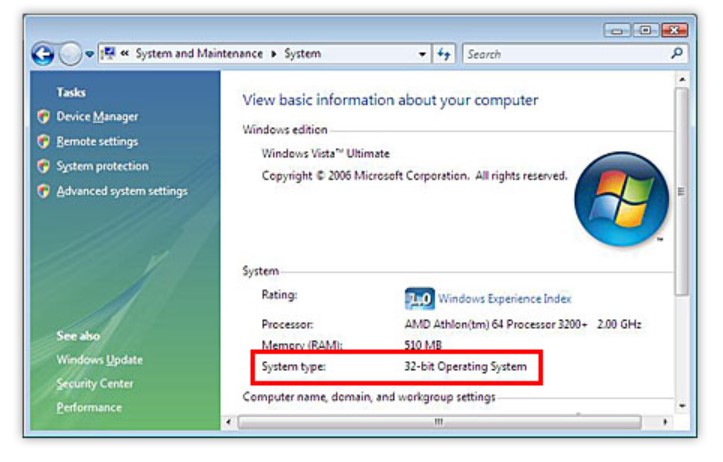Click the View basic information heading
The height and width of the screenshot is (462, 723).
coord(390,100)
